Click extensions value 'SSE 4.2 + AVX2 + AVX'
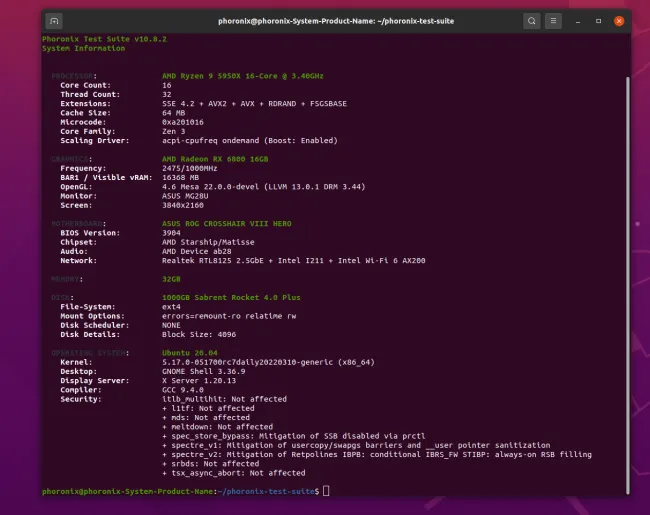This screenshot has height=515, width=650. [208, 104]
